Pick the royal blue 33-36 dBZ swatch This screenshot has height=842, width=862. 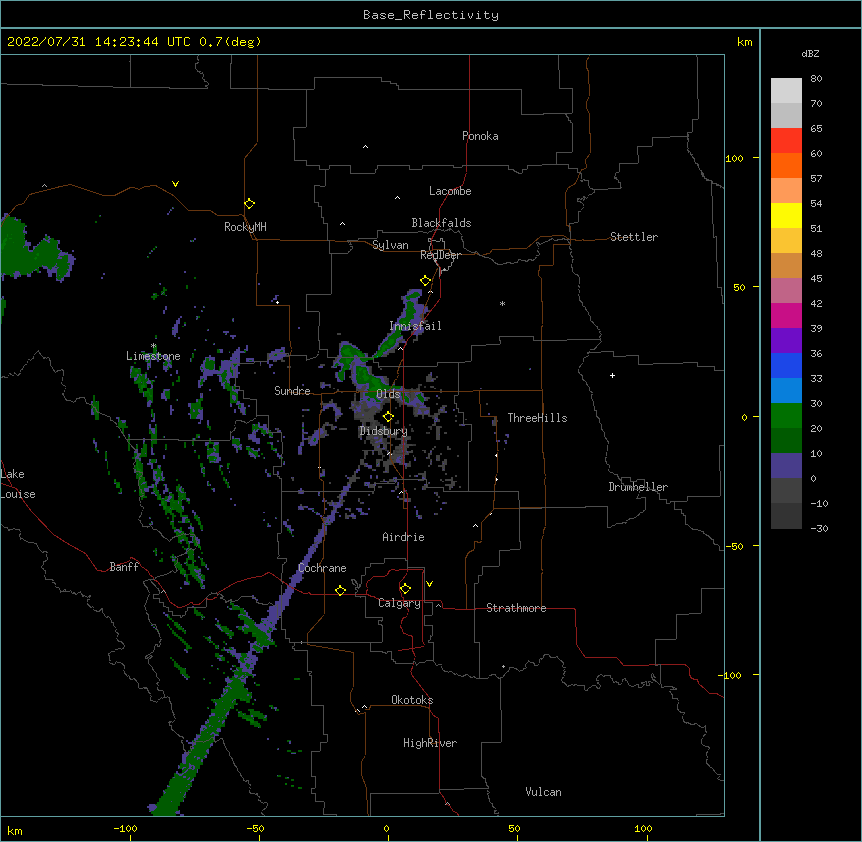pos(786,365)
